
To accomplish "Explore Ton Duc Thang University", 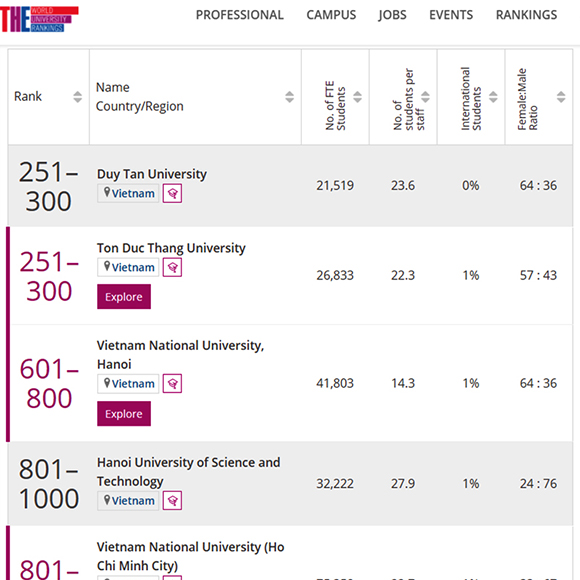I will 124,297.
